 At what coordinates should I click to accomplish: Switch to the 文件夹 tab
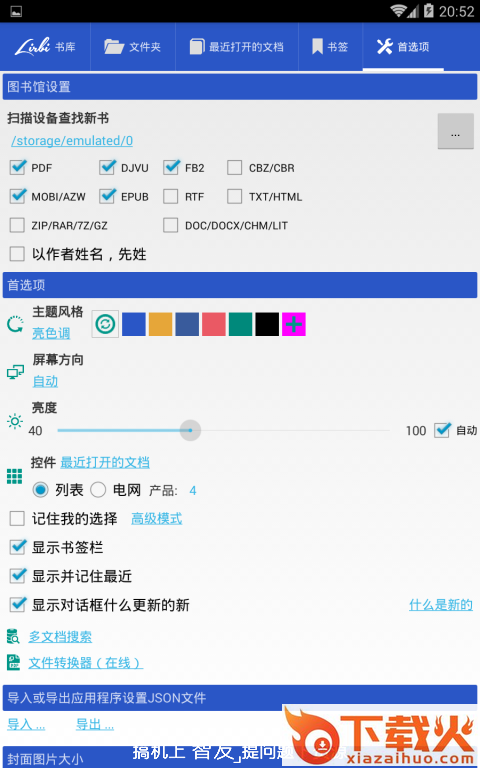point(133,47)
